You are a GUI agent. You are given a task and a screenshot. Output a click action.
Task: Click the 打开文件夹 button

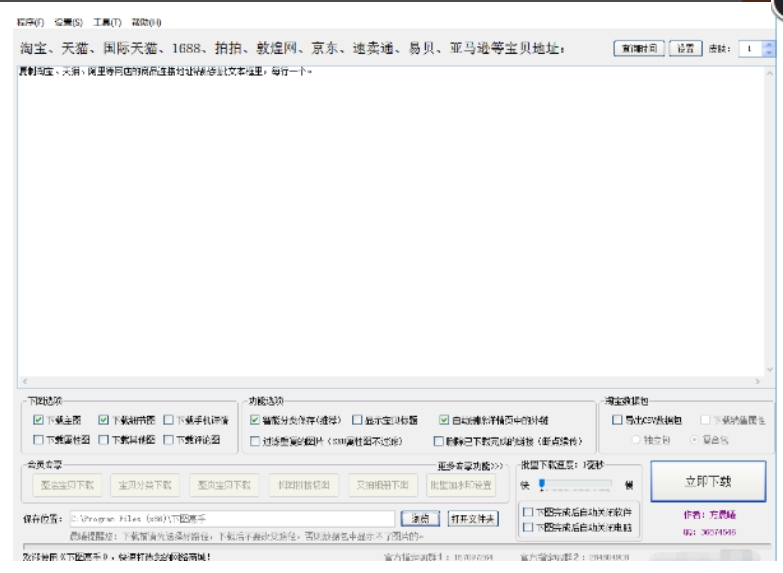pyautogui.click(x=473, y=519)
